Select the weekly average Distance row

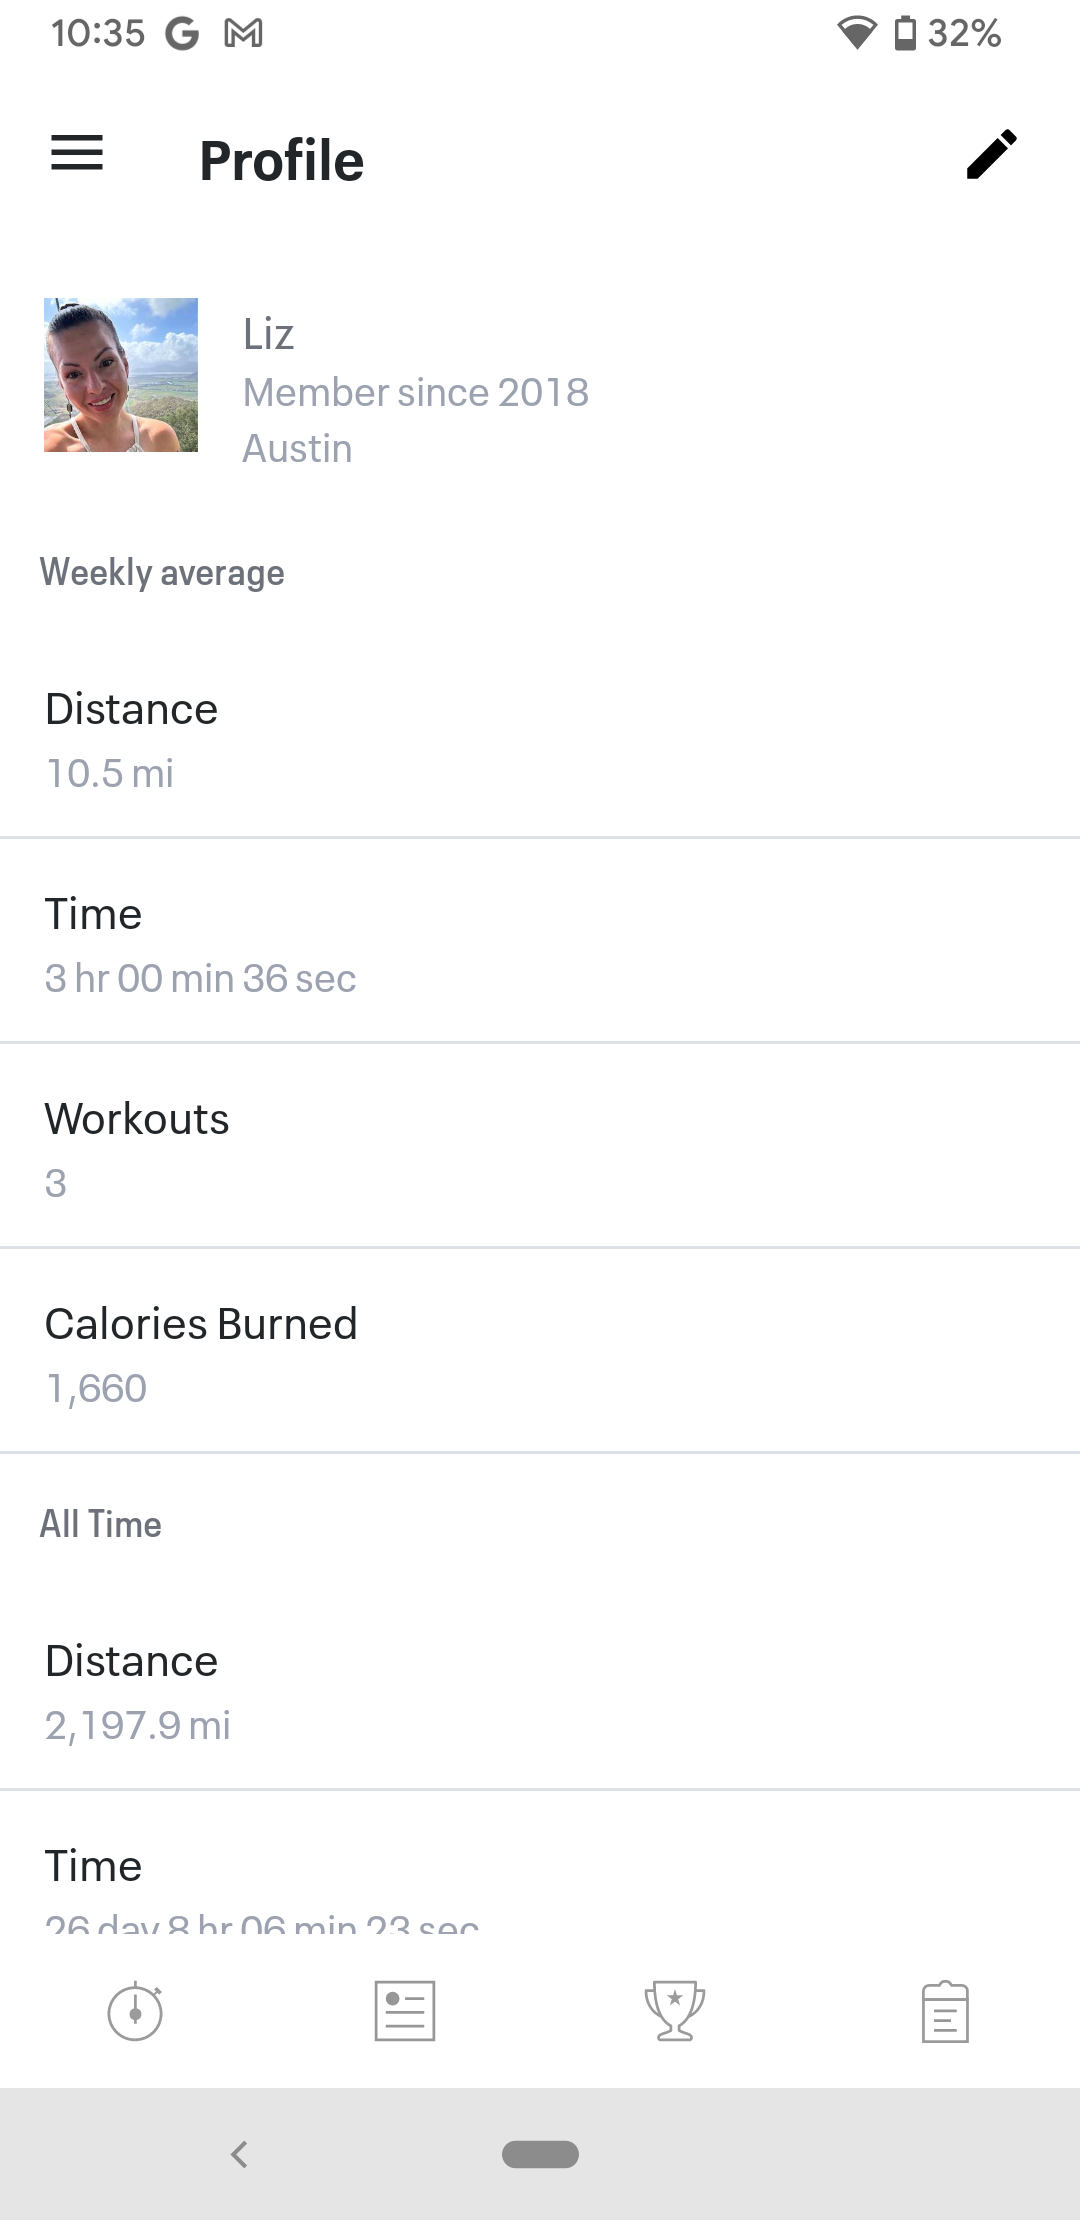pyautogui.click(x=540, y=740)
